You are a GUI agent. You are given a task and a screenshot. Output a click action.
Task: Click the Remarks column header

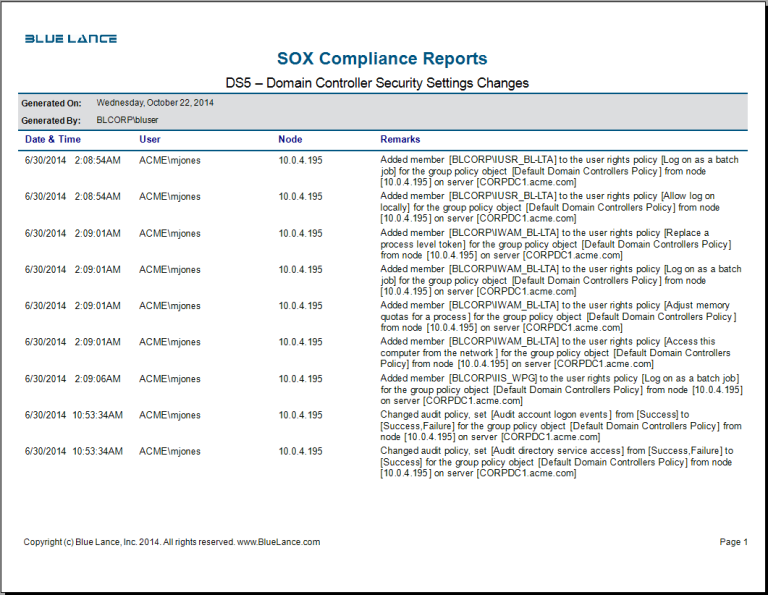(400, 139)
